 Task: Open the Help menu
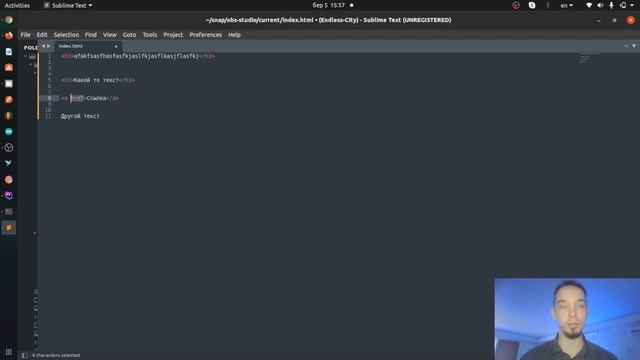[x=234, y=35]
